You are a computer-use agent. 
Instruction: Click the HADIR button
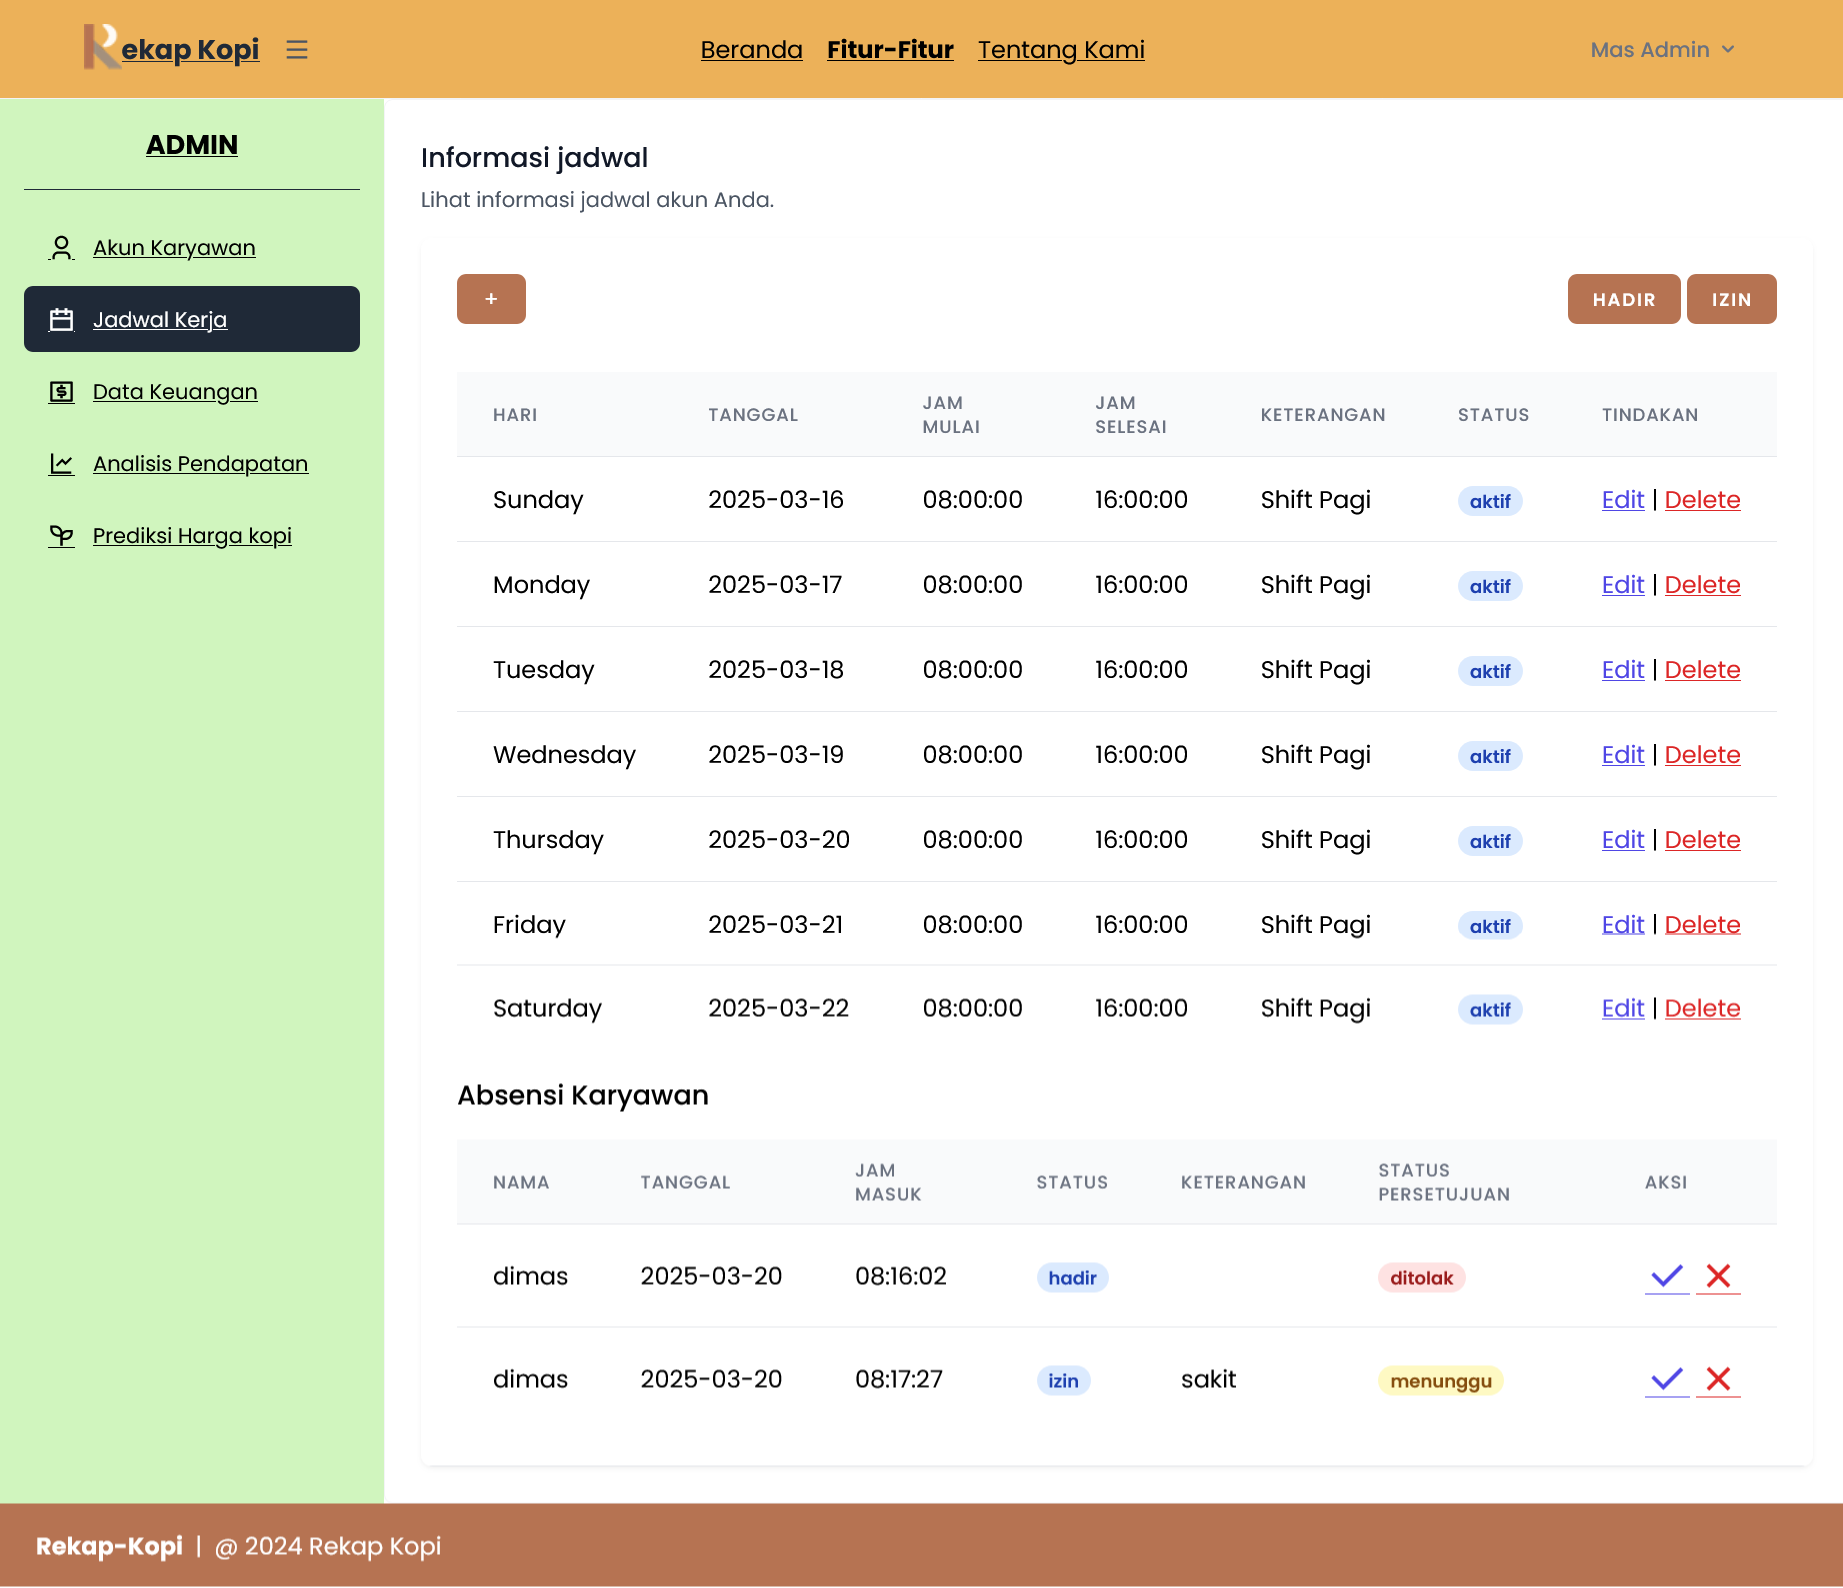pyautogui.click(x=1624, y=299)
